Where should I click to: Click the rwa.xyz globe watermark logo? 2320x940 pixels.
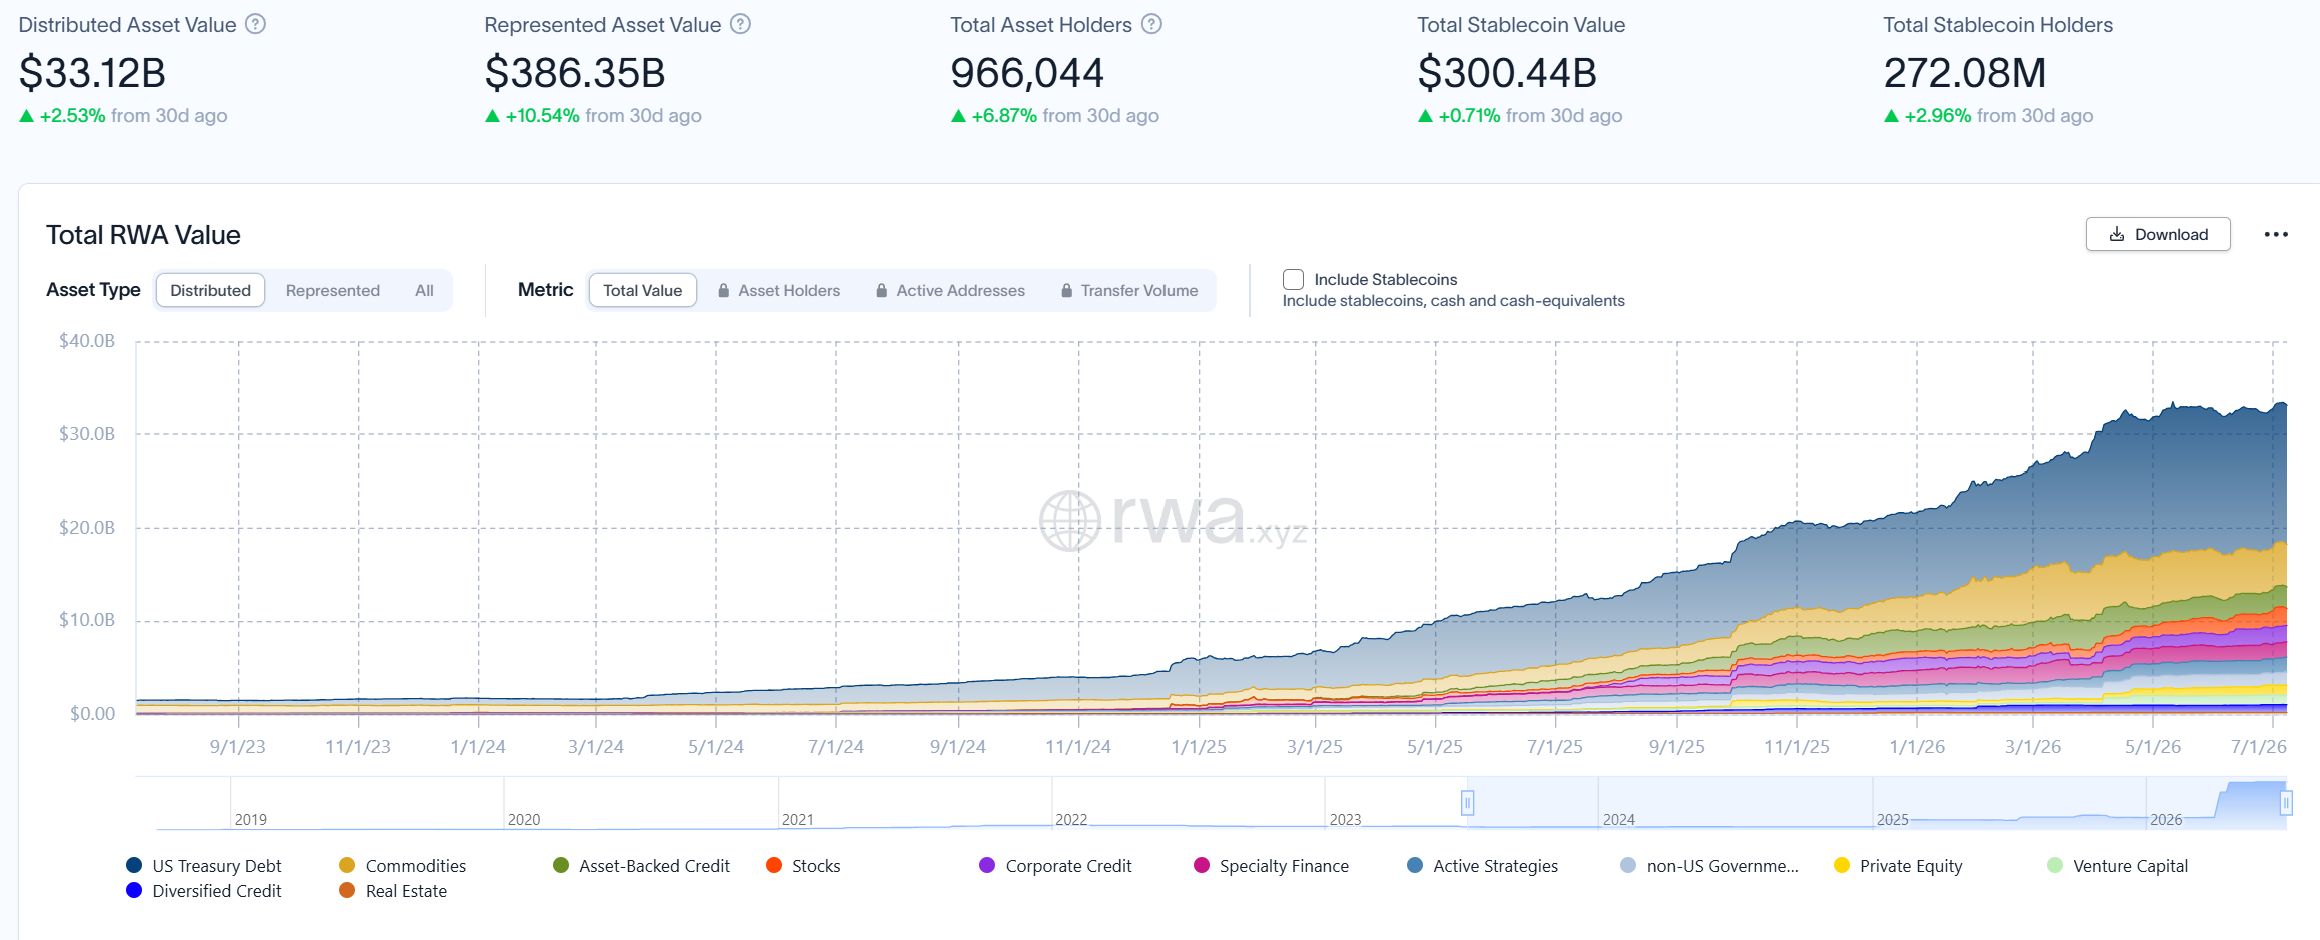tap(1070, 520)
